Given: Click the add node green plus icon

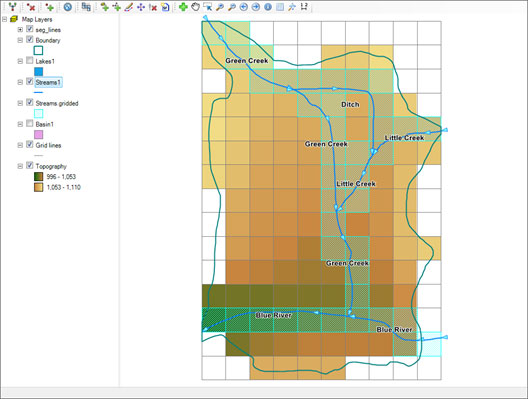Looking at the screenshot, I should pos(50,7).
